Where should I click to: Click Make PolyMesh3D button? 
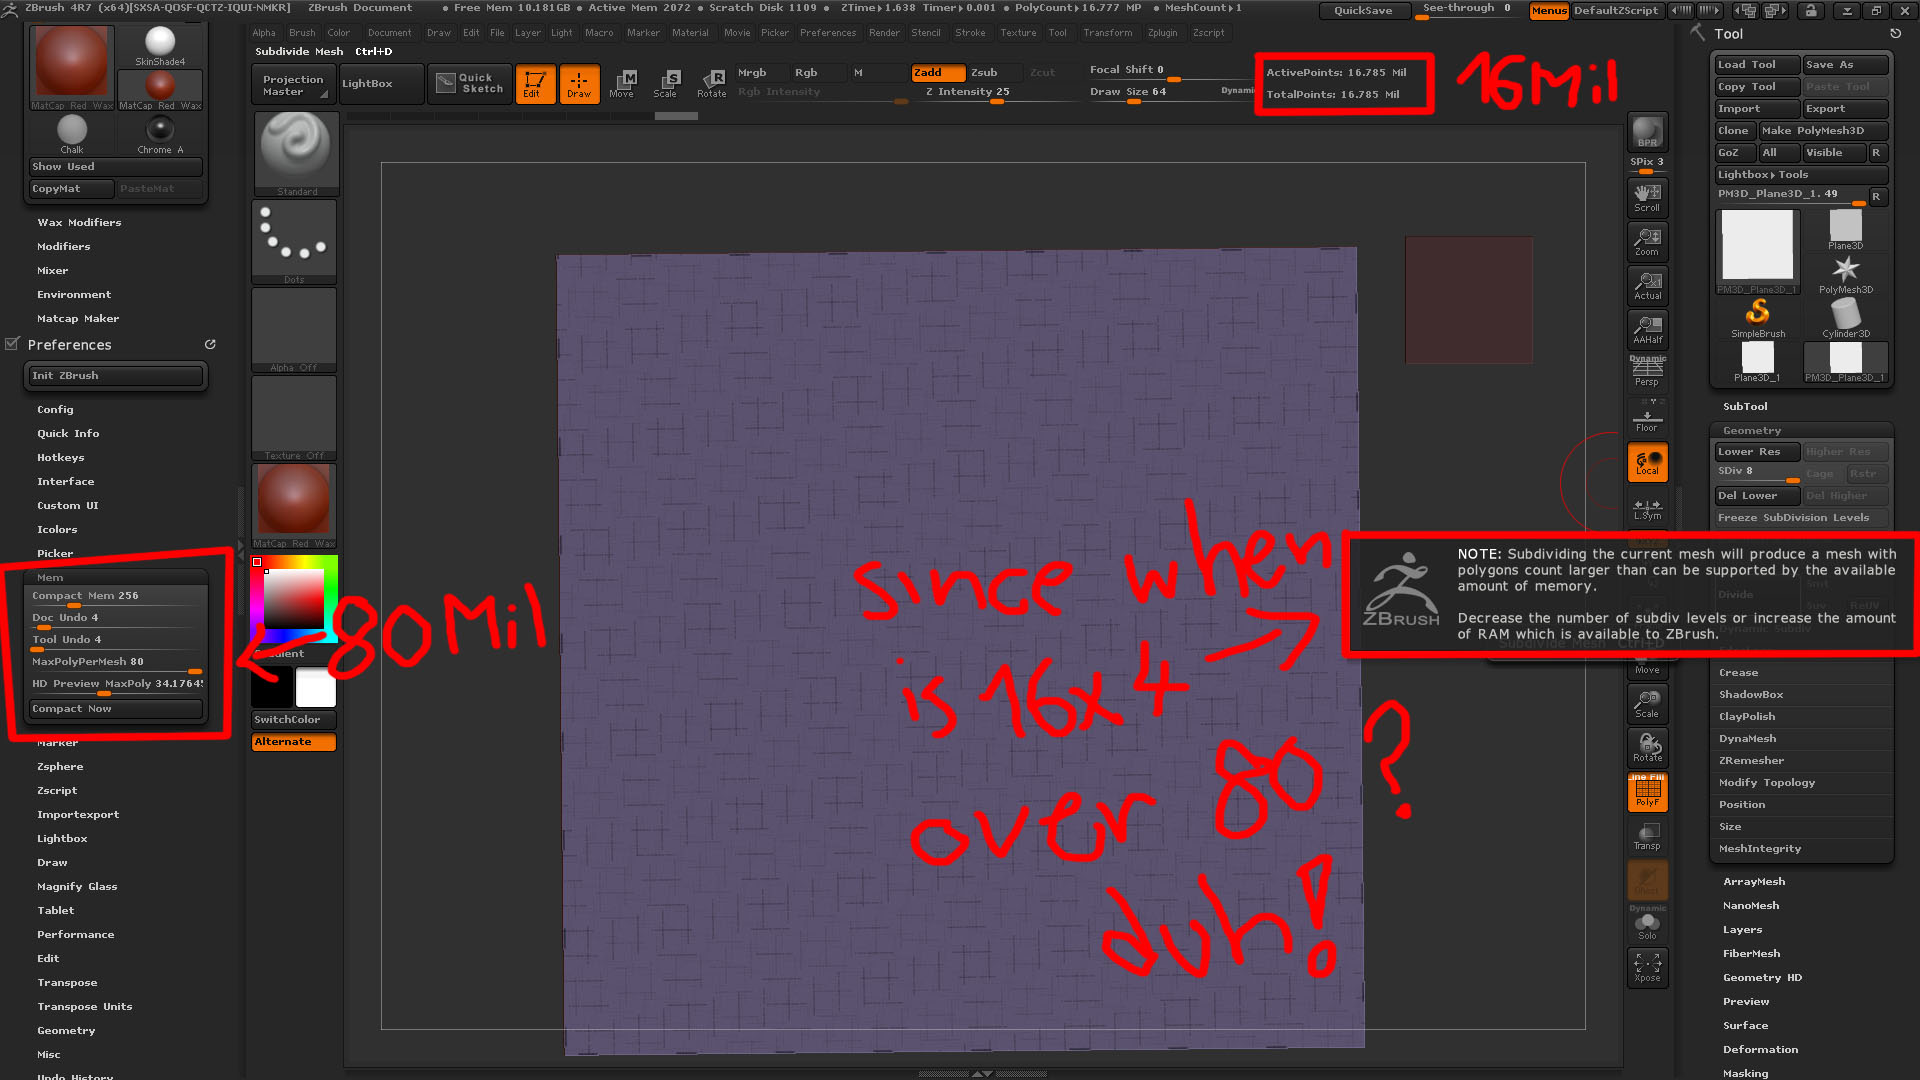point(1824,131)
